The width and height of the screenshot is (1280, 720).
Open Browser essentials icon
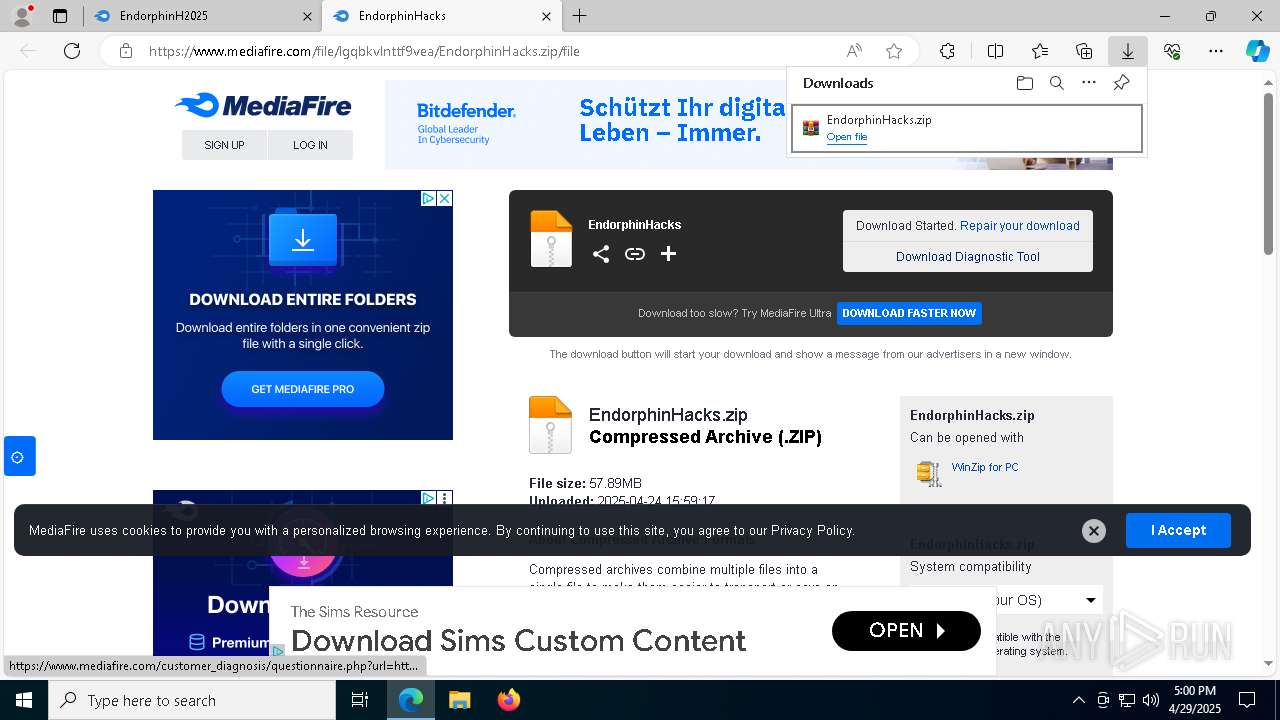point(1172,51)
